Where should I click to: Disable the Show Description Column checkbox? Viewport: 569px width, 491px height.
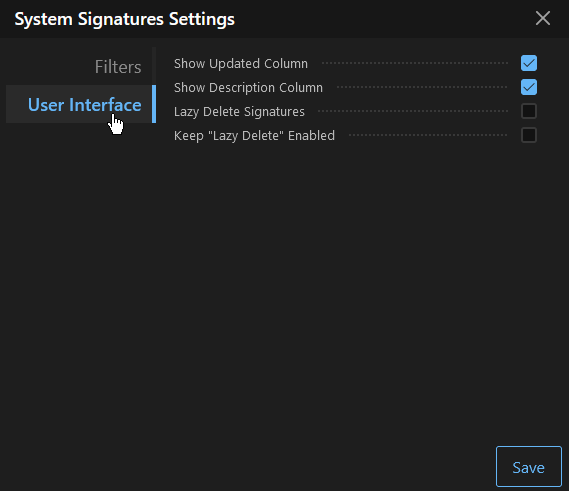coord(529,87)
